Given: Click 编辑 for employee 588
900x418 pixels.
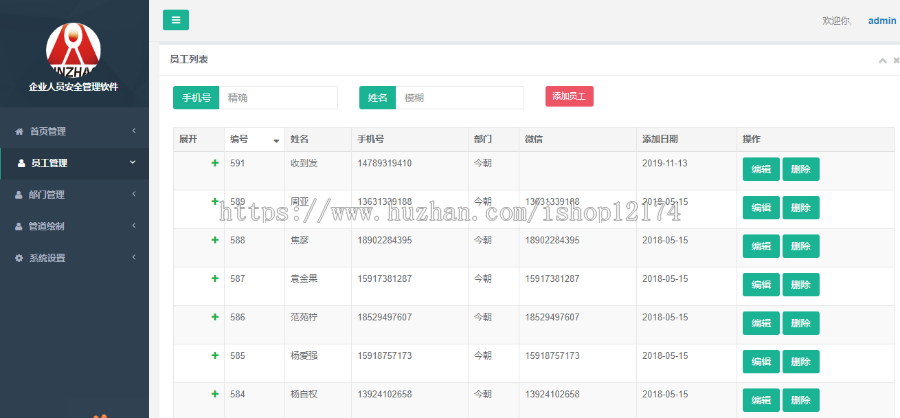Looking at the screenshot, I should tap(761, 246).
